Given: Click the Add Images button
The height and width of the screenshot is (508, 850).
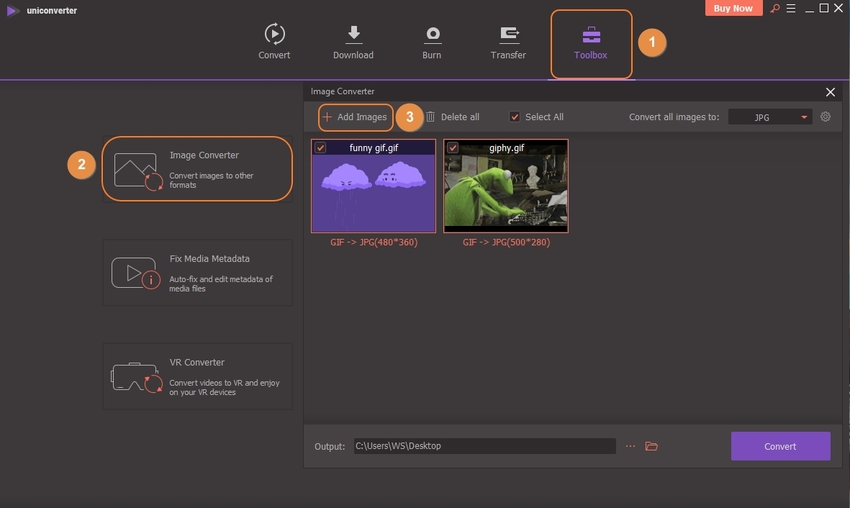Looking at the screenshot, I should [x=355, y=117].
